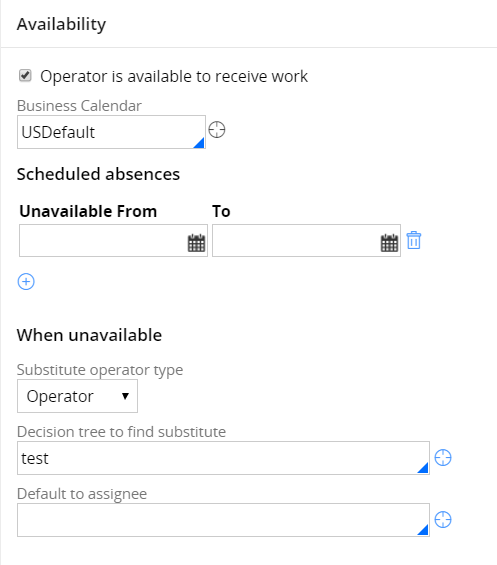The image size is (497, 565).
Task: Click the Scheduled absences heading
Action: (98, 174)
